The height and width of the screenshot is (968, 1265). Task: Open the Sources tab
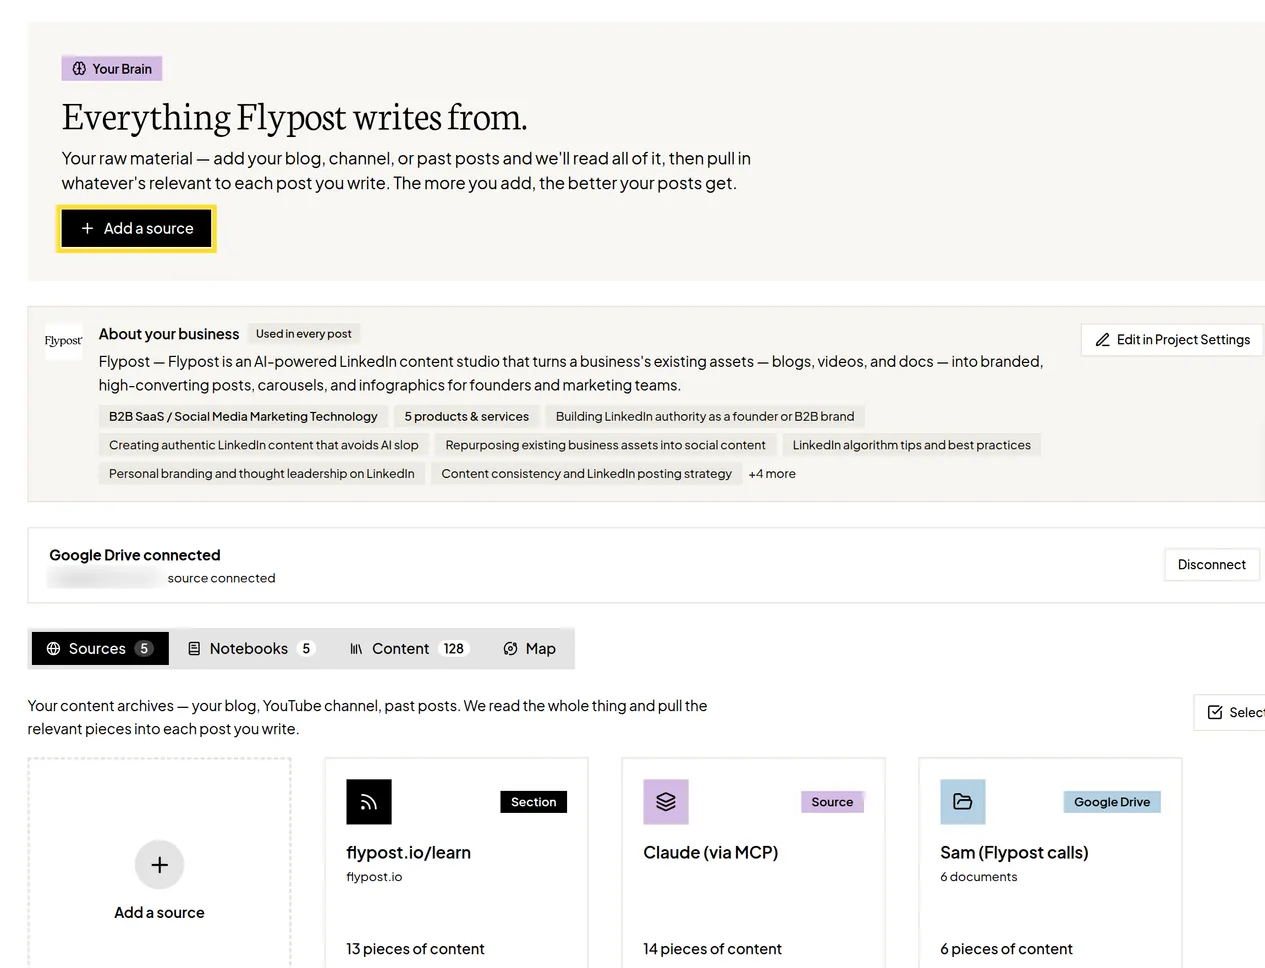pos(100,649)
